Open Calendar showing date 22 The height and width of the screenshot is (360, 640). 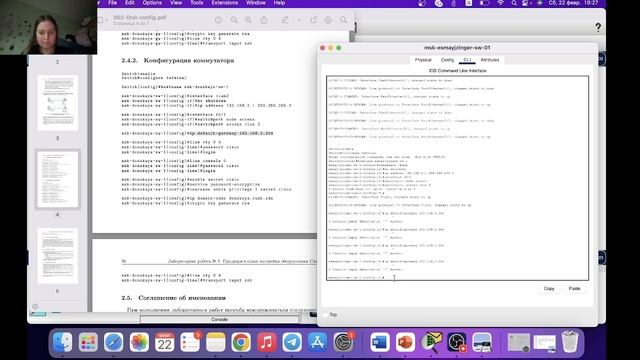[164, 342]
